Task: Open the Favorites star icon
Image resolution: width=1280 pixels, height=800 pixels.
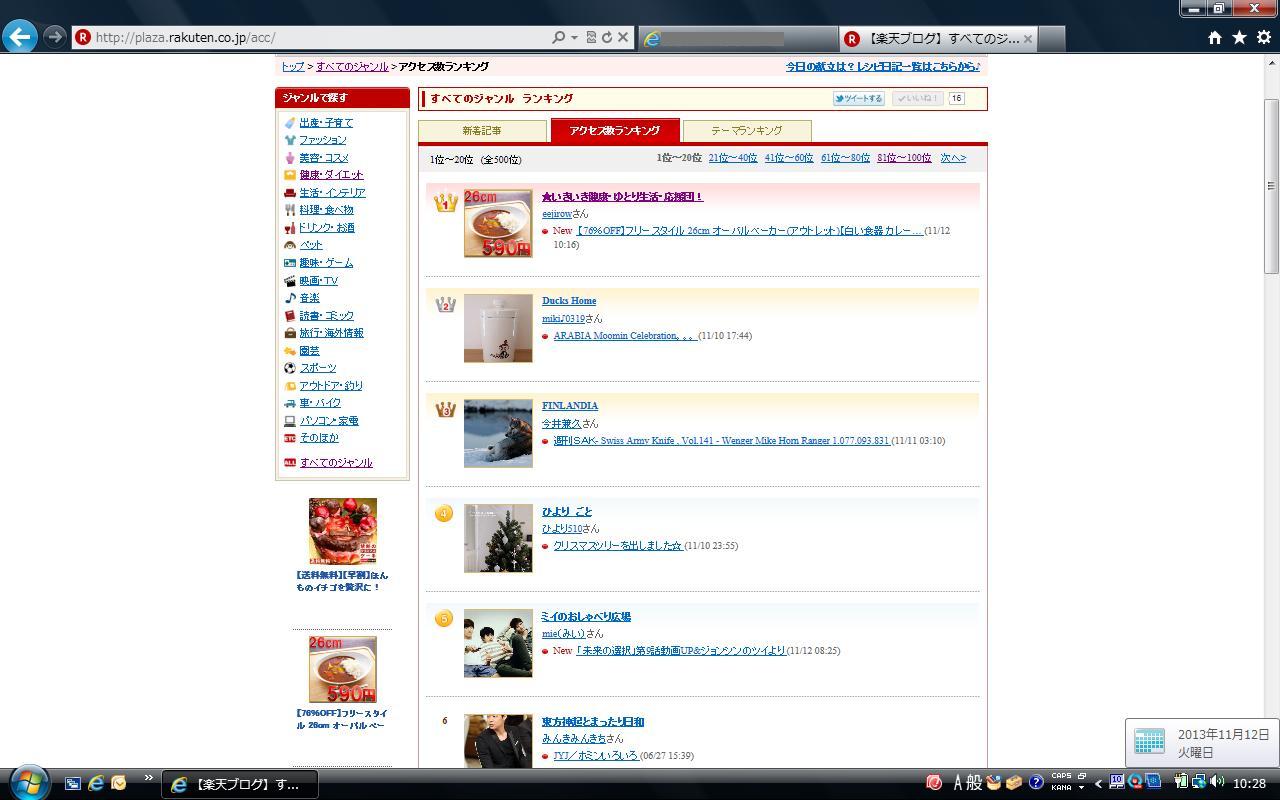Action: [1239, 37]
